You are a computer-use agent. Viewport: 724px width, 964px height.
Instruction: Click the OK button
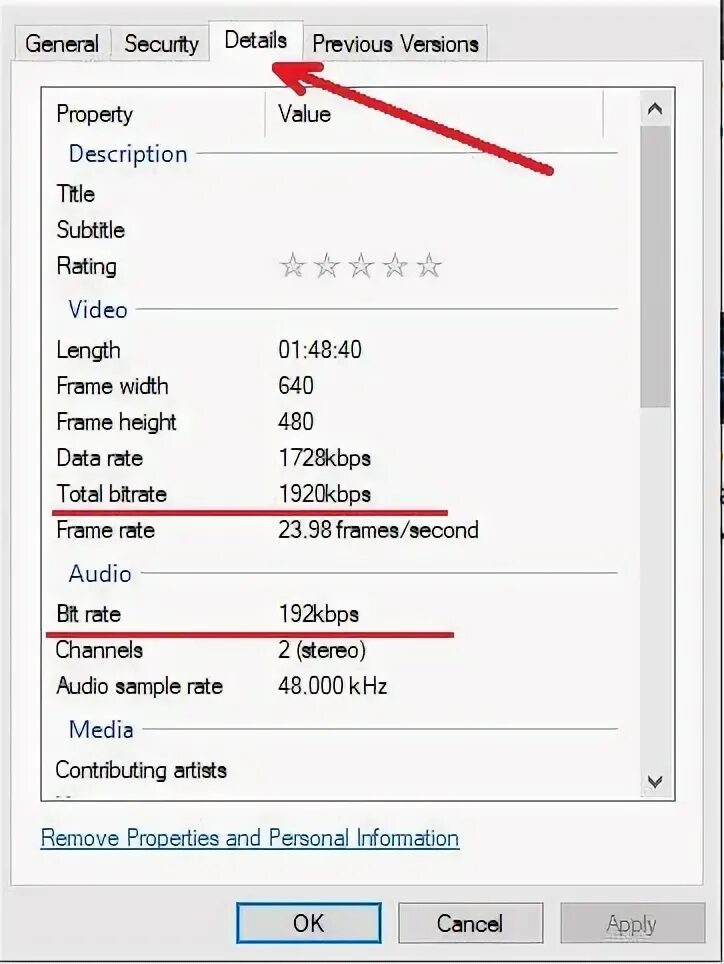pos(309,923)
